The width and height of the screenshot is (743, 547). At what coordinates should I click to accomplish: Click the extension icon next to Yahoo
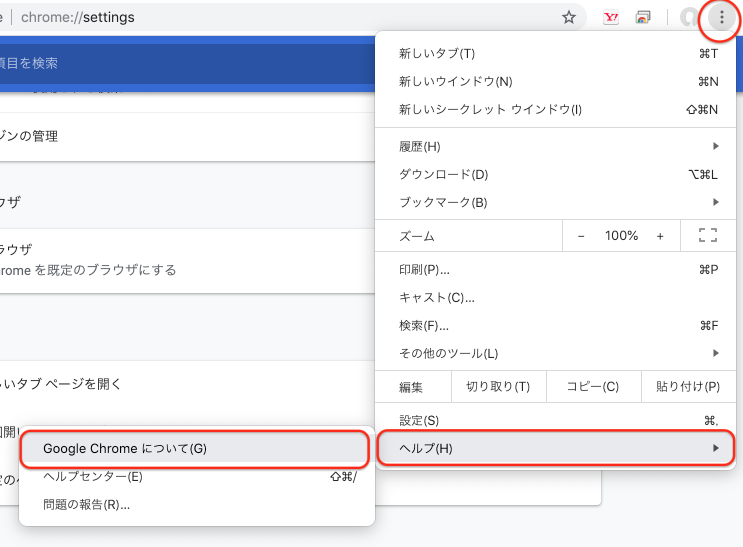tap(643, 18)
